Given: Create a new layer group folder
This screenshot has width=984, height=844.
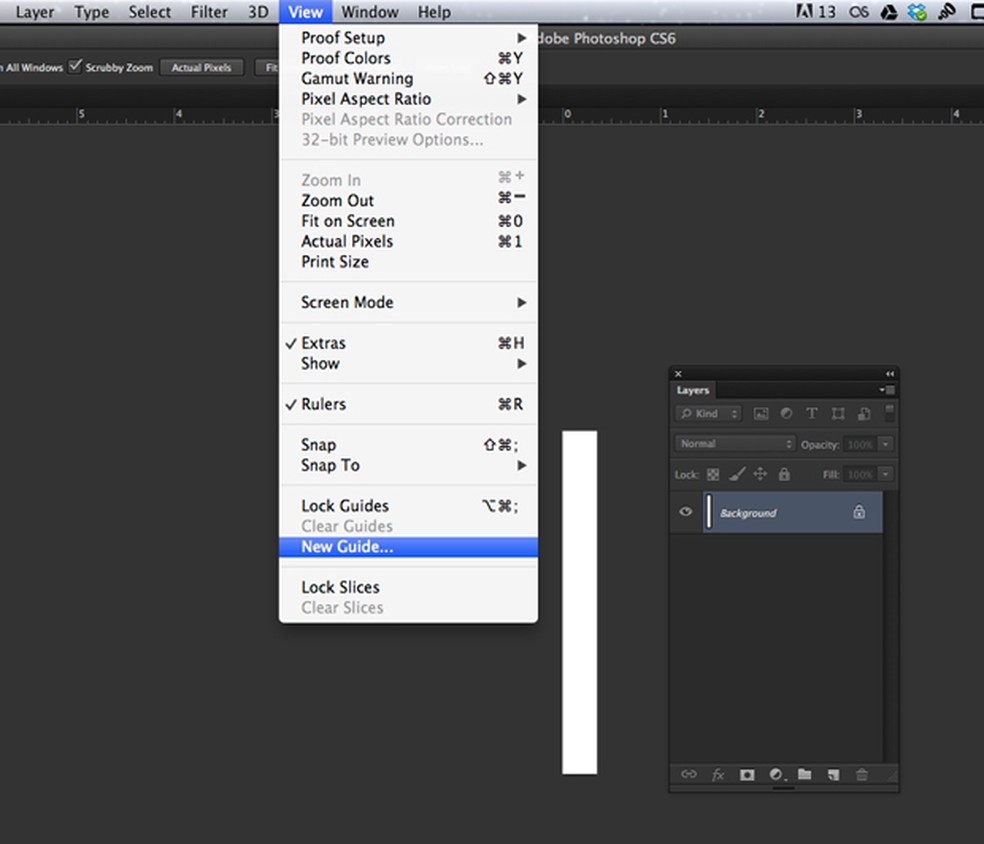Looking at the screenshot, I should [x=804, y=775].
